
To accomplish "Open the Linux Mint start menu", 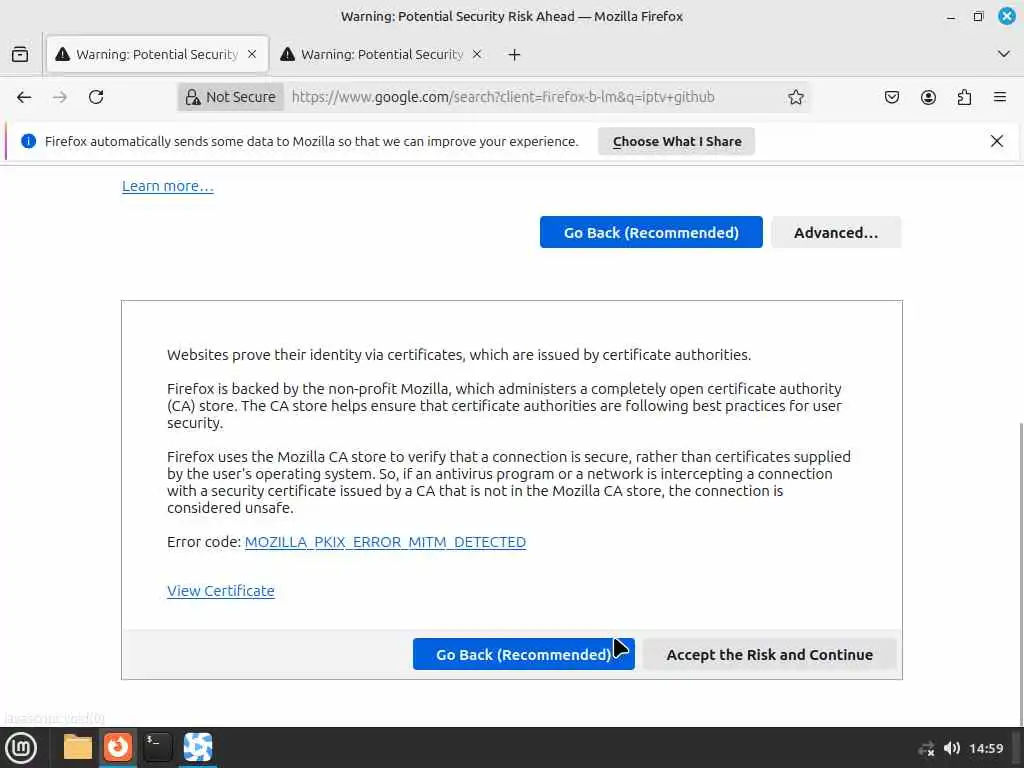I will coord(21,748).
